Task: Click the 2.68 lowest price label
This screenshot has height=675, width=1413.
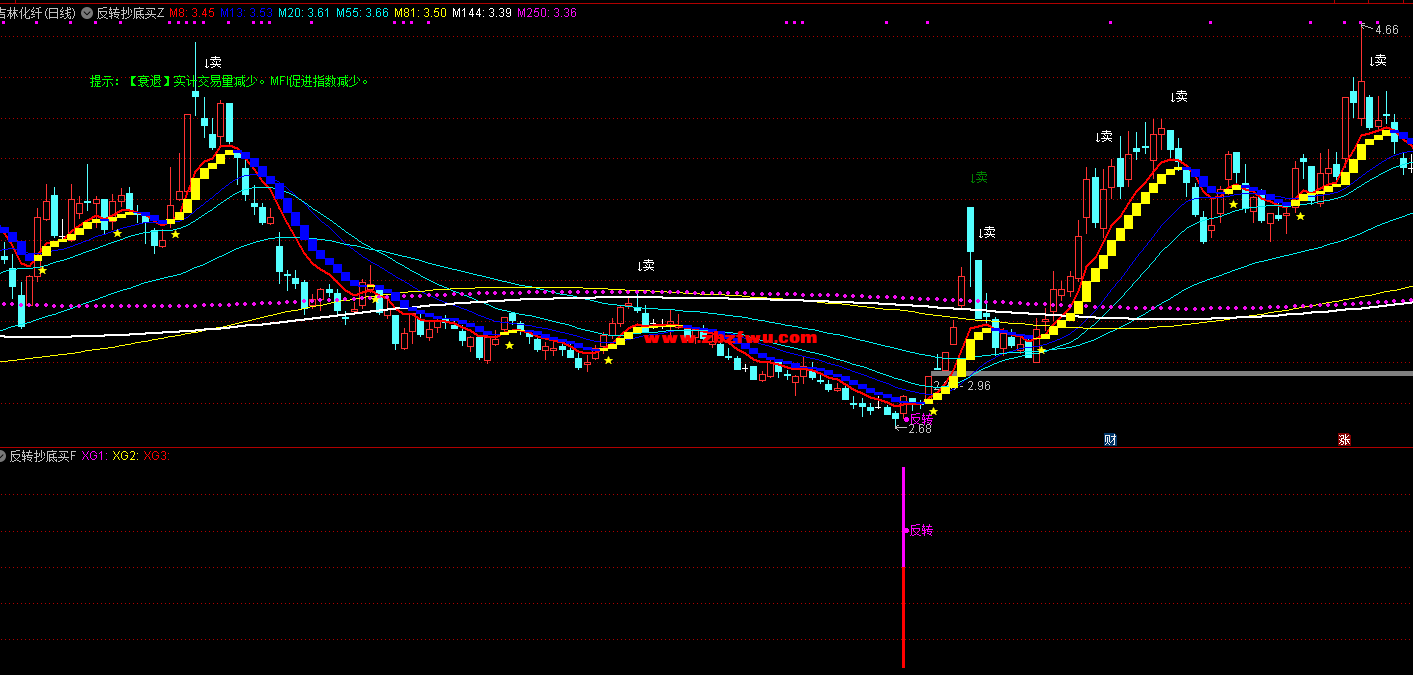Action: [x=919, y=429]
